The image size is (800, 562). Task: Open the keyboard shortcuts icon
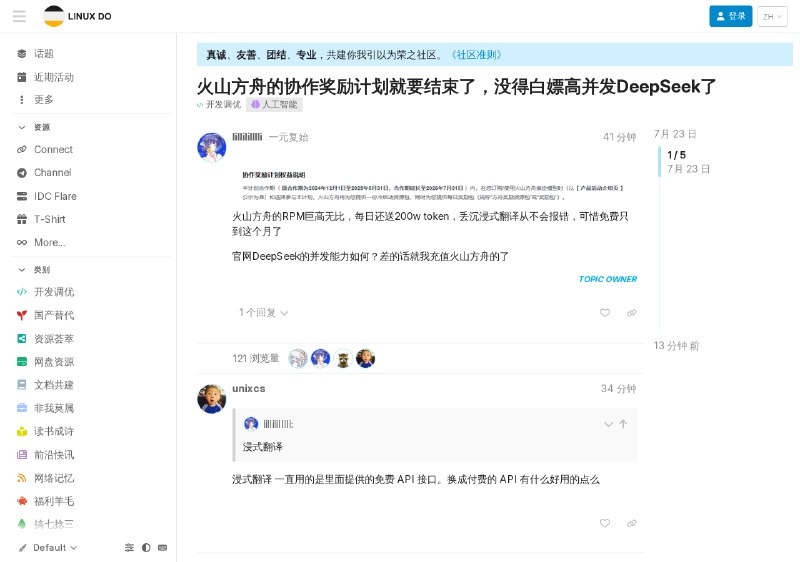tap(162, 547)
